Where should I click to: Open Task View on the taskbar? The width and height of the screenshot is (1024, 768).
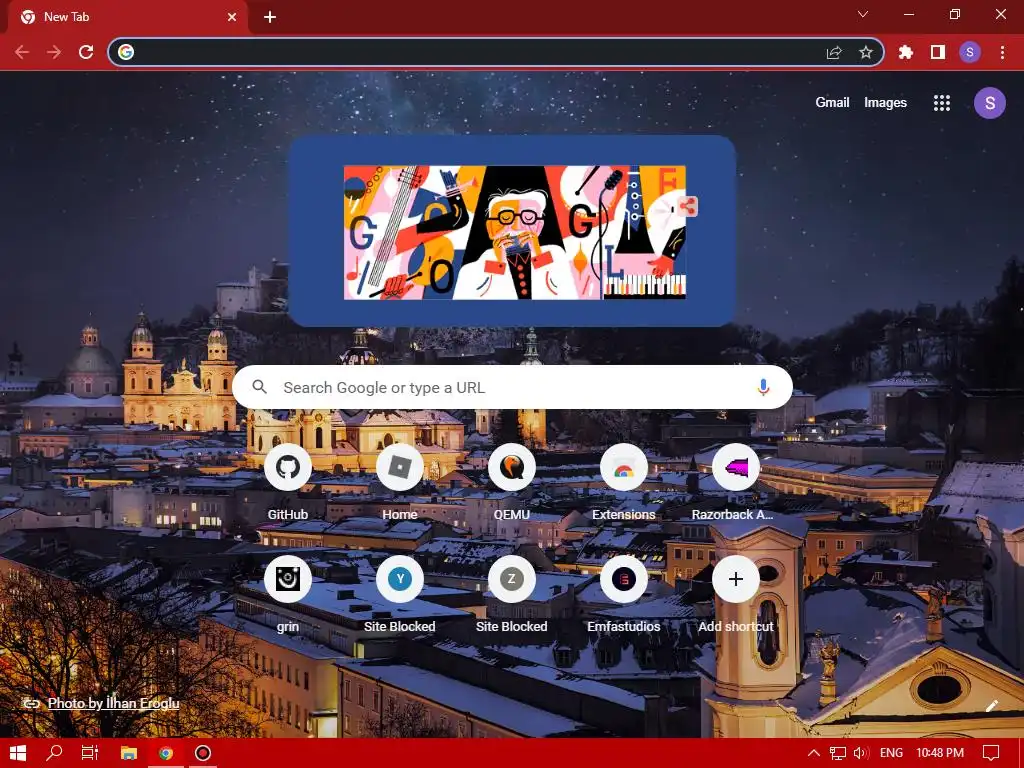[x=90, y=753]
